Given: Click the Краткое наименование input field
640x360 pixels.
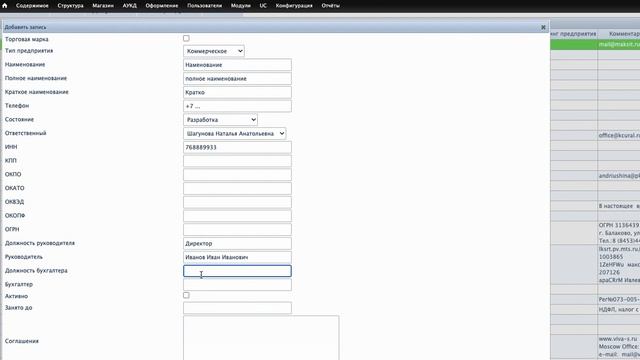Looking at the screenshot, I should click(237, 92).
